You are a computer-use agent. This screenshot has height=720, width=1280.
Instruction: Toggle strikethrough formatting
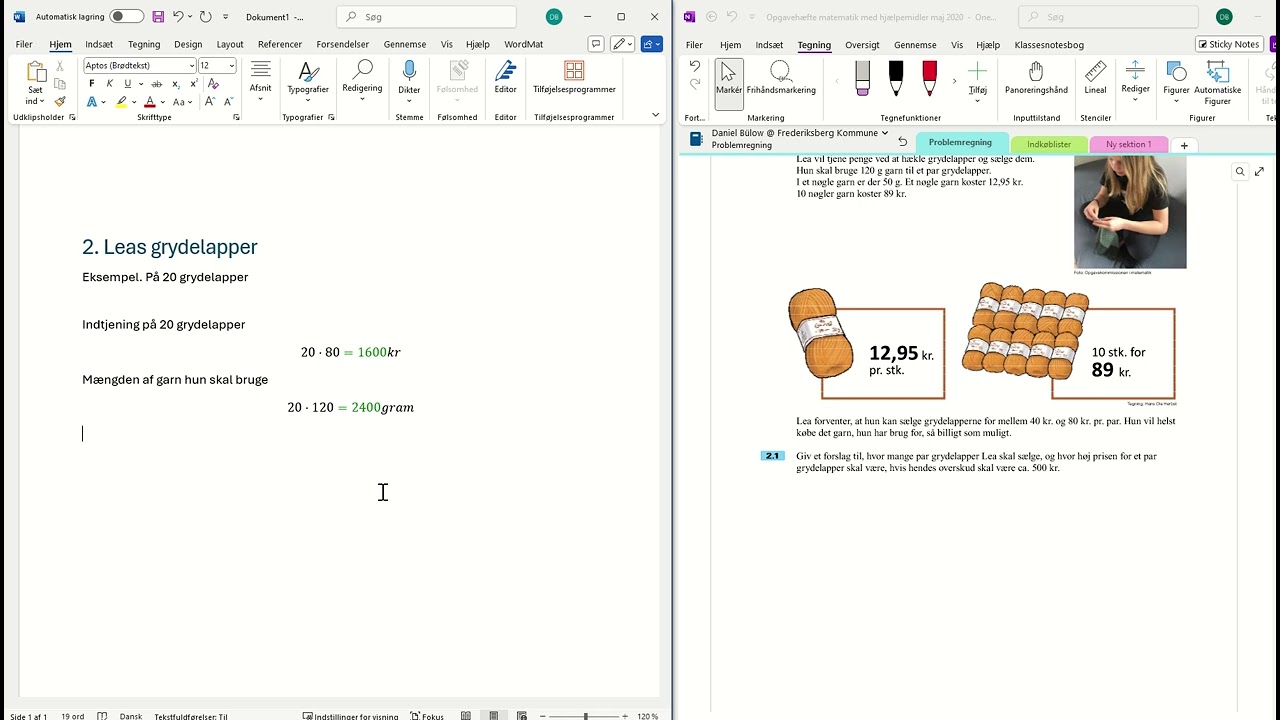pyautogui.click(x=156, y=84)
